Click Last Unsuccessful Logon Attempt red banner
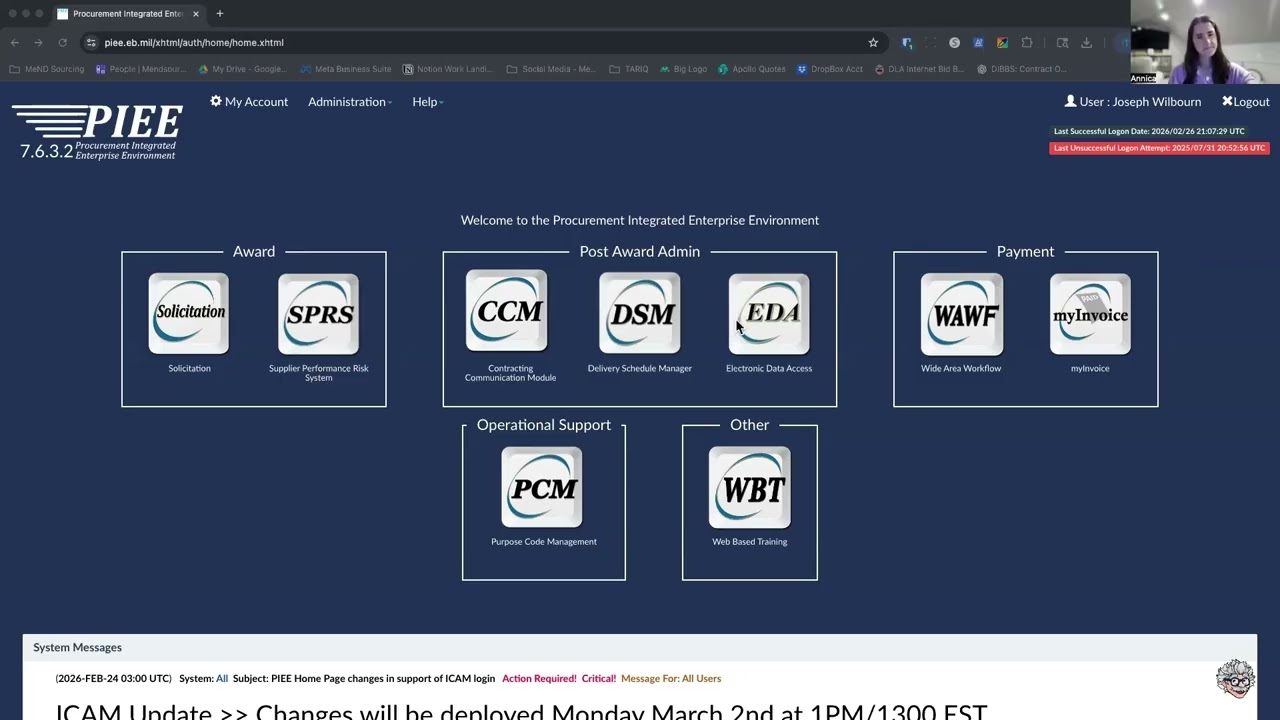 coord(1159,148)
